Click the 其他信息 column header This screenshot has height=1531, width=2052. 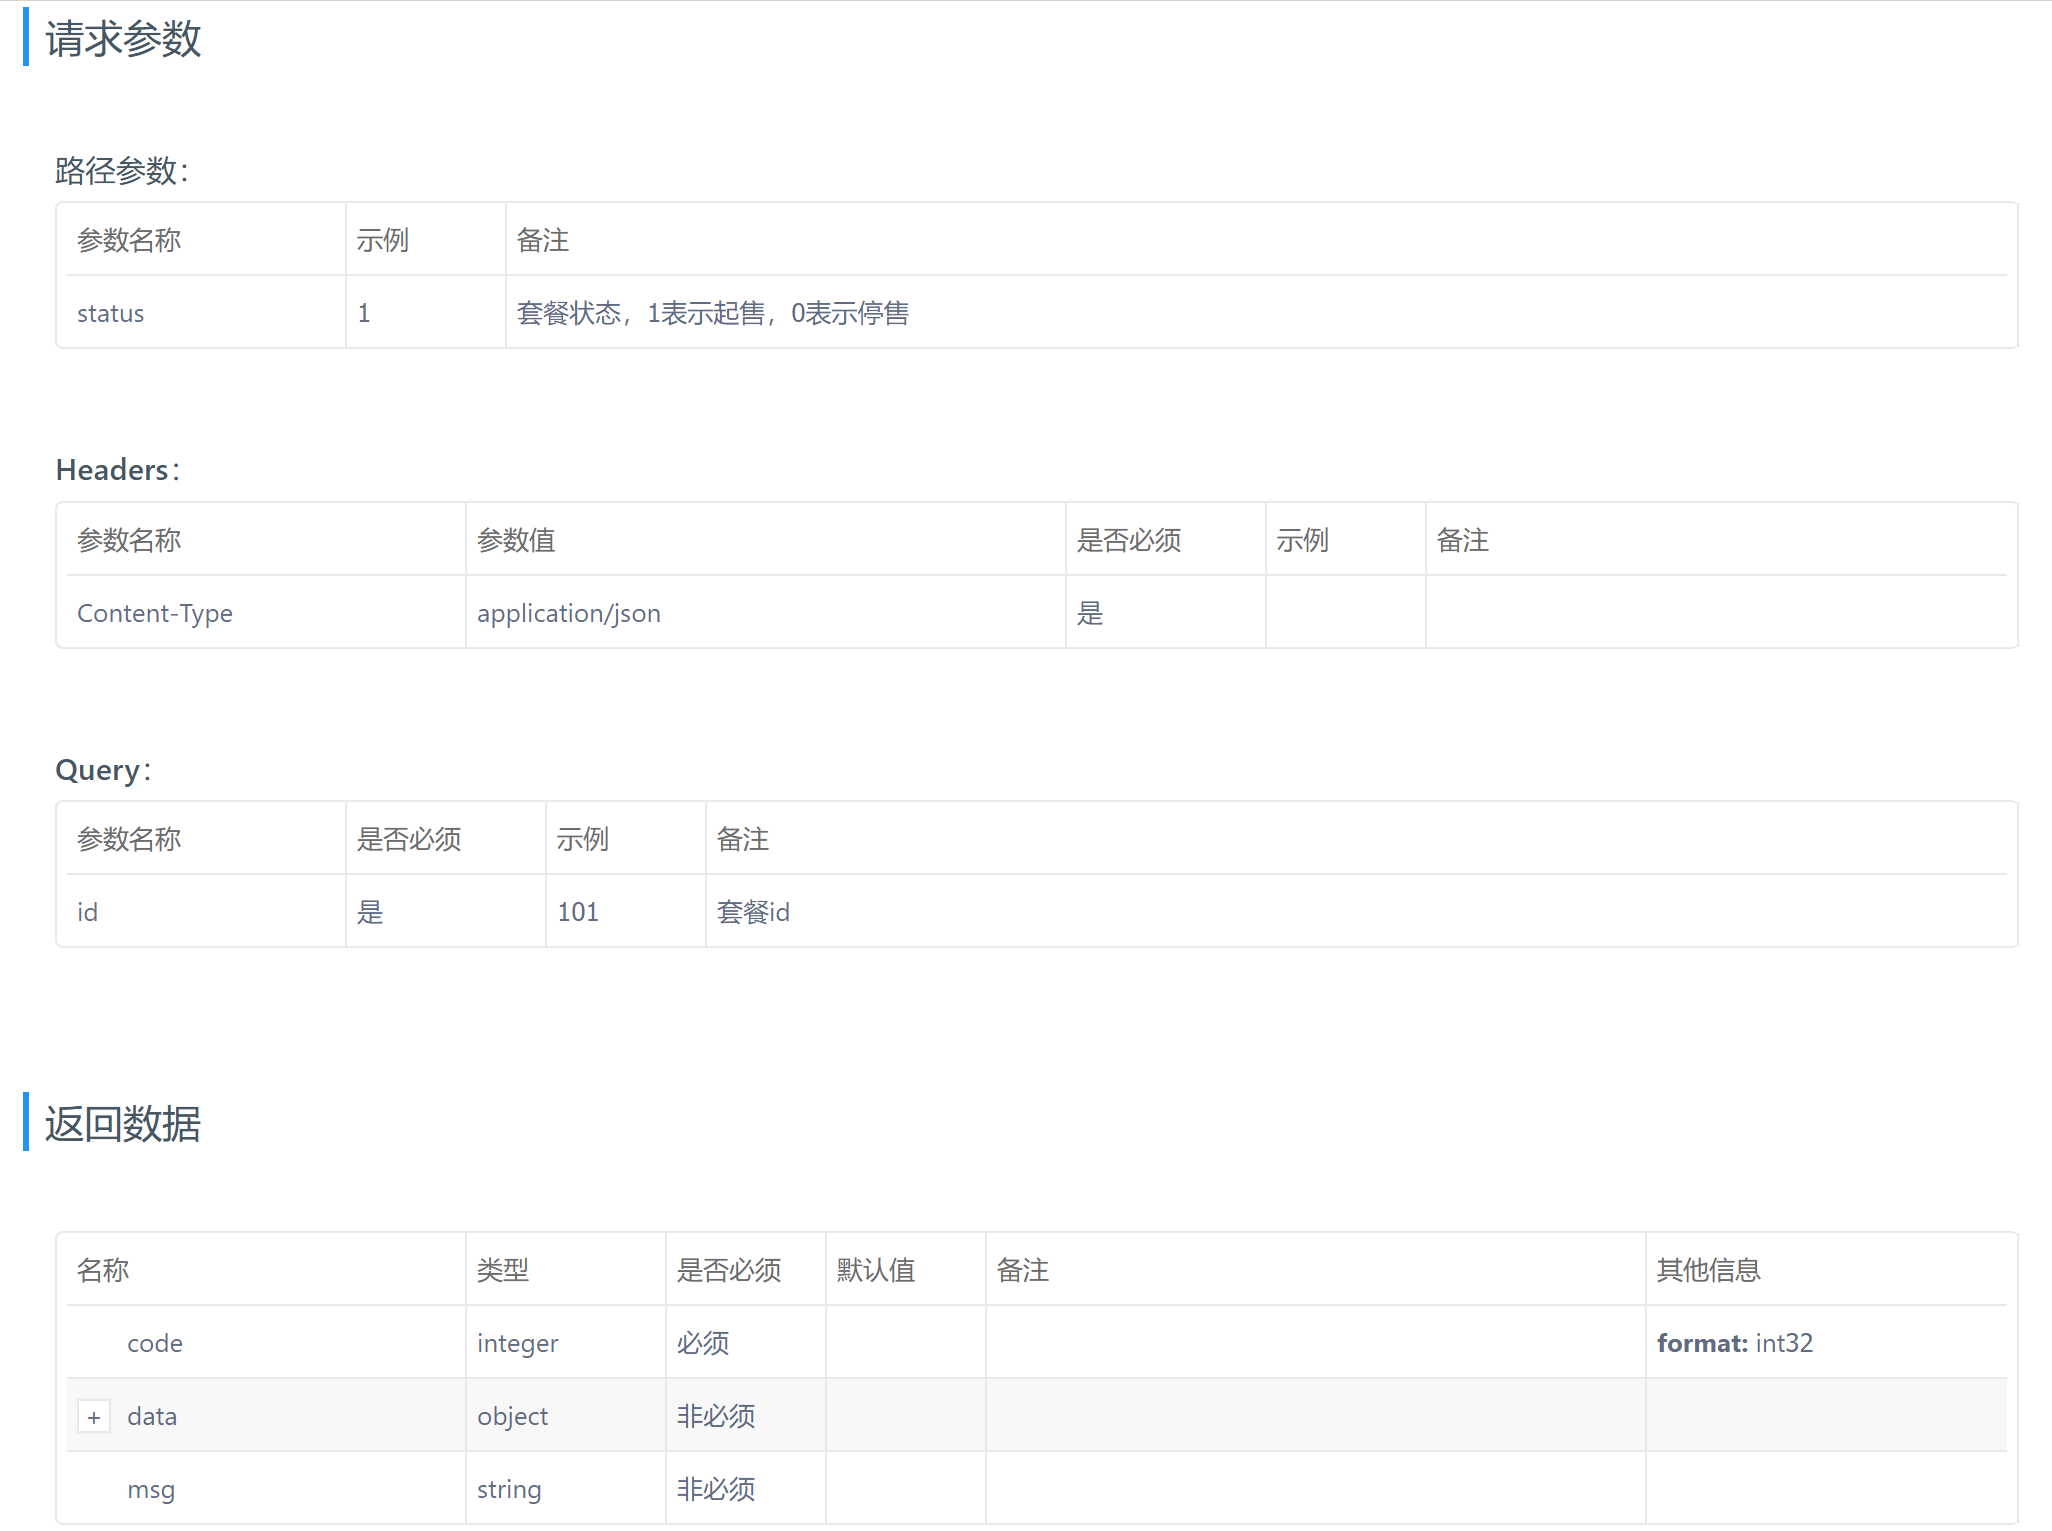coord(1708,1270)
